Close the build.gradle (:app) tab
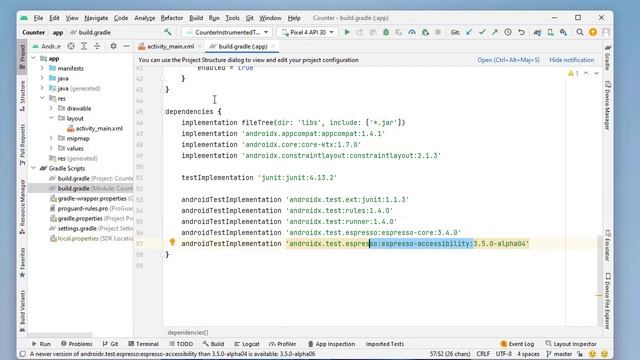Viewport: 640px width, 360px height. point(273,46)
